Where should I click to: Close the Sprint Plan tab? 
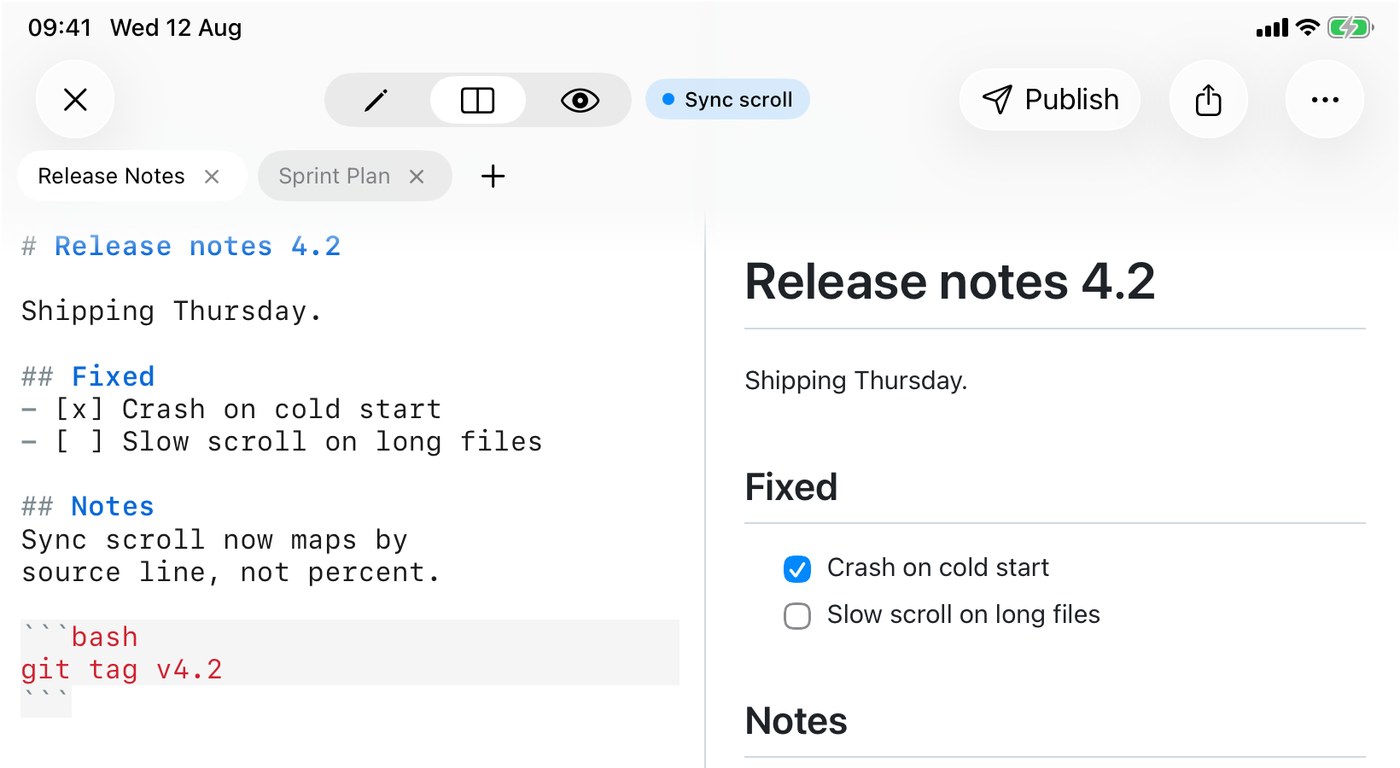pos(417,176)
